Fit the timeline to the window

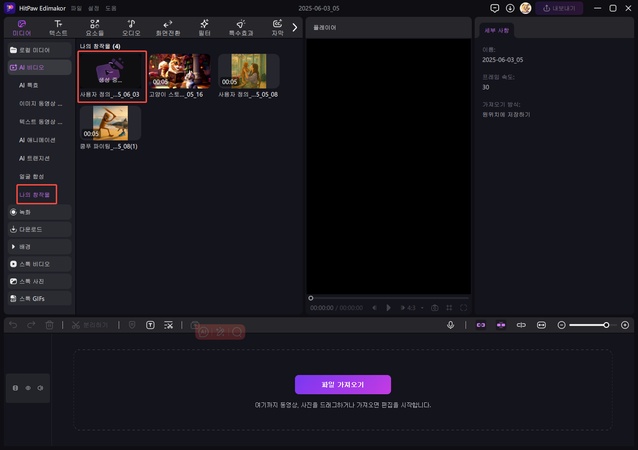[x=541, y=325]
